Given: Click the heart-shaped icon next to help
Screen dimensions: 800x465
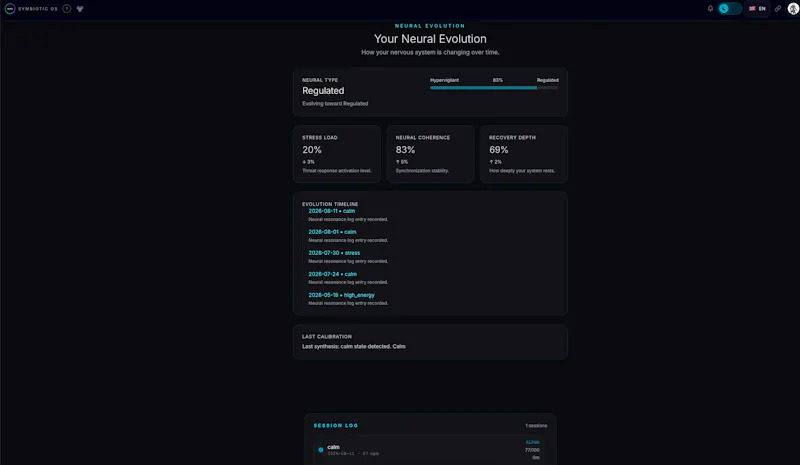Looking at the screenshot, I should pyautogui.click(x=80, y=9).
